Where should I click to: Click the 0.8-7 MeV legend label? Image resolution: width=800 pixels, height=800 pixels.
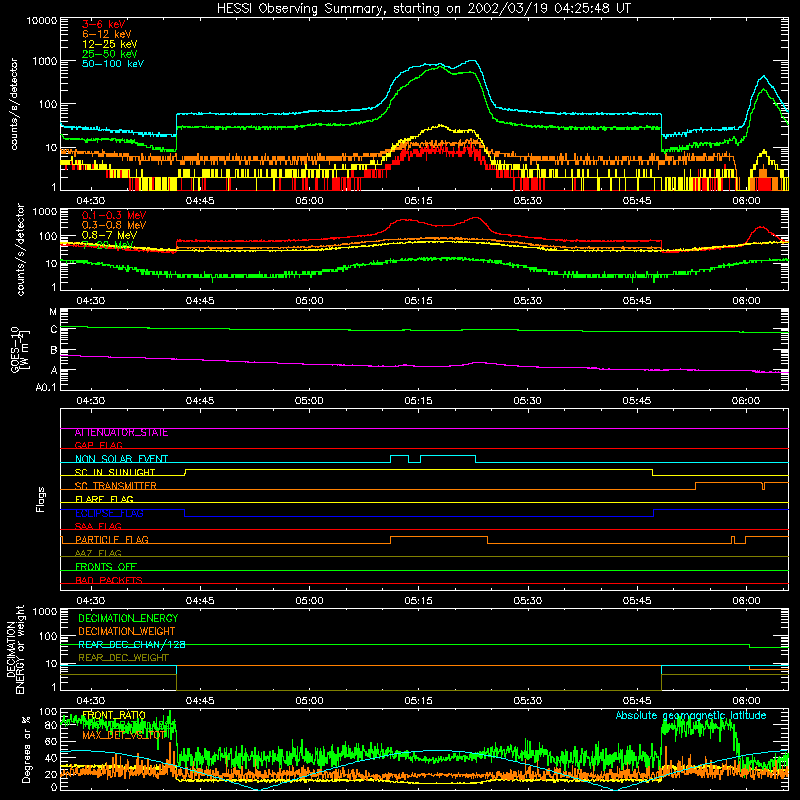(x=109, y=235)
